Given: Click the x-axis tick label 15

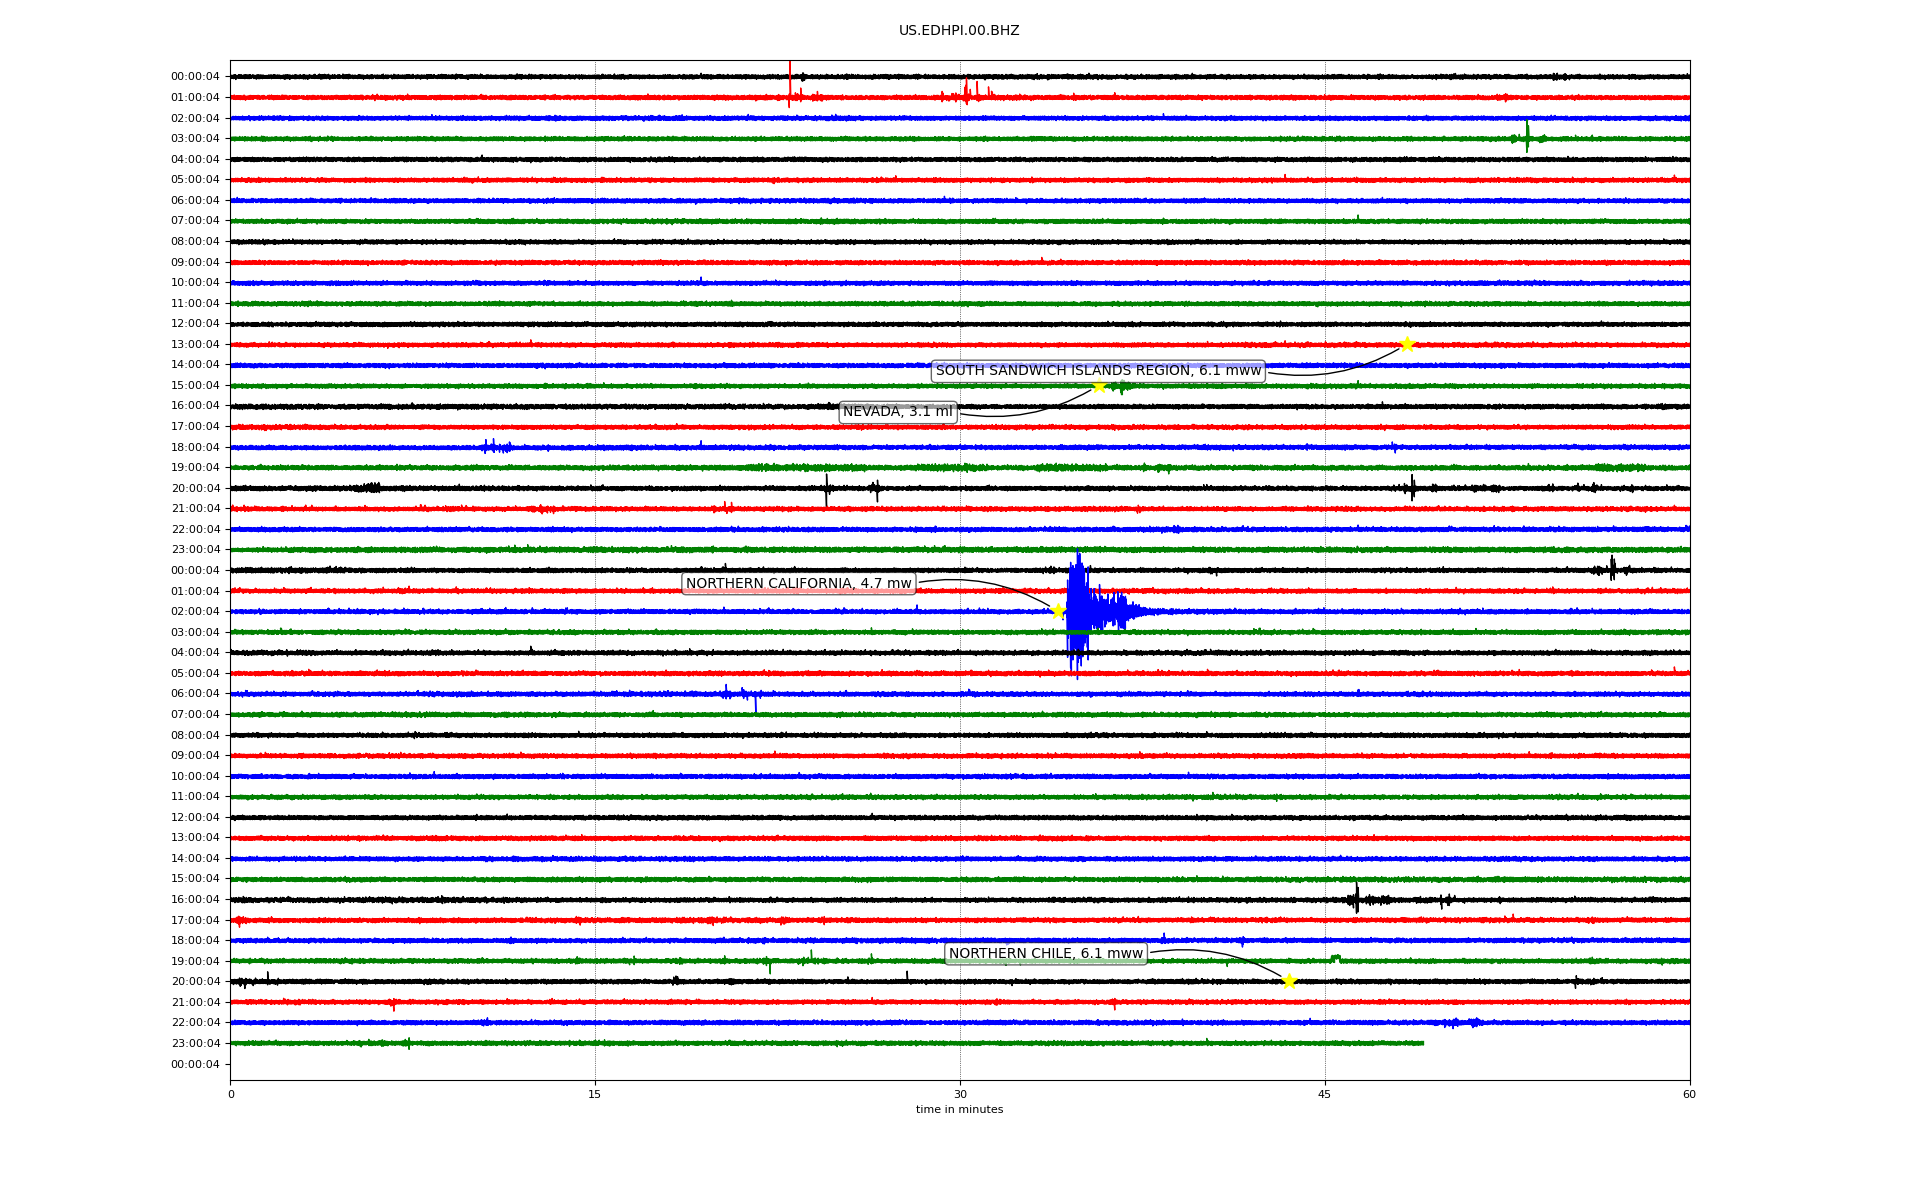Looking at the screenshot, I should [595, 1094].
